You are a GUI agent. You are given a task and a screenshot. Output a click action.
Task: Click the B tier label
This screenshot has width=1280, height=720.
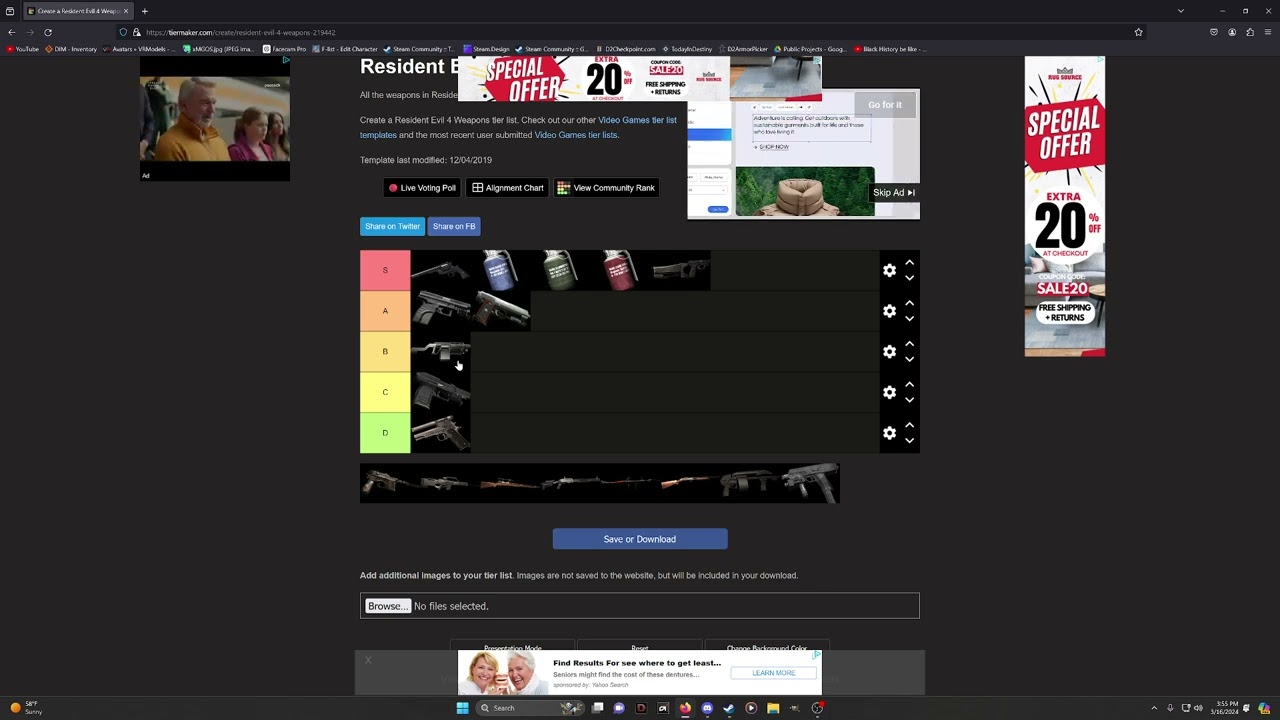385,352
